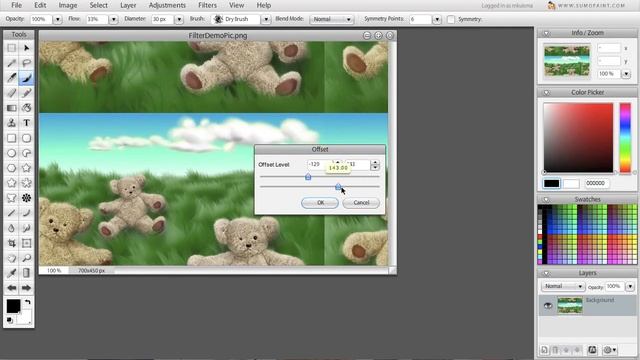The image size is (640, 360).
Task: Select the Blur drop tool
Action: pos(11,228)
